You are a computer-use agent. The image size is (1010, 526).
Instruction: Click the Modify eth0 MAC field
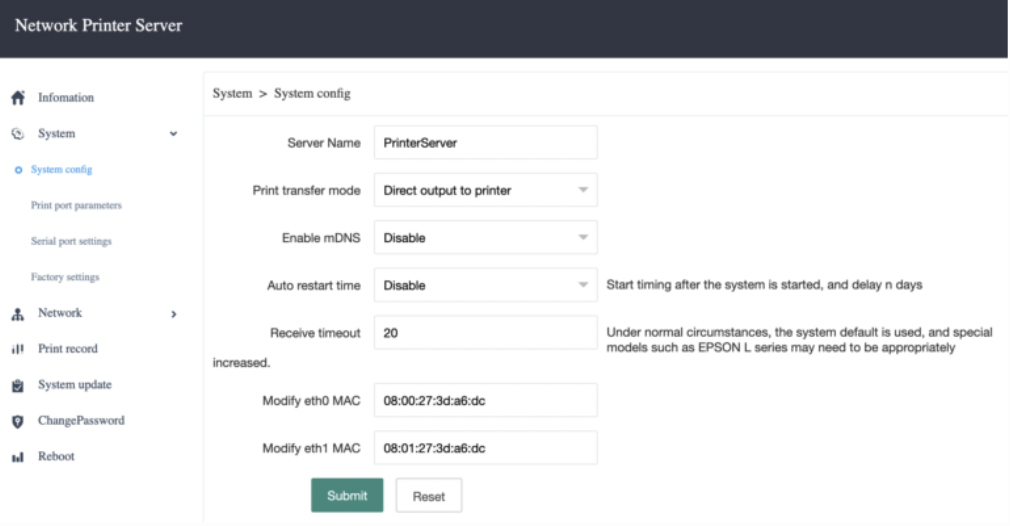pyautogui.click(x=485, y=401)
